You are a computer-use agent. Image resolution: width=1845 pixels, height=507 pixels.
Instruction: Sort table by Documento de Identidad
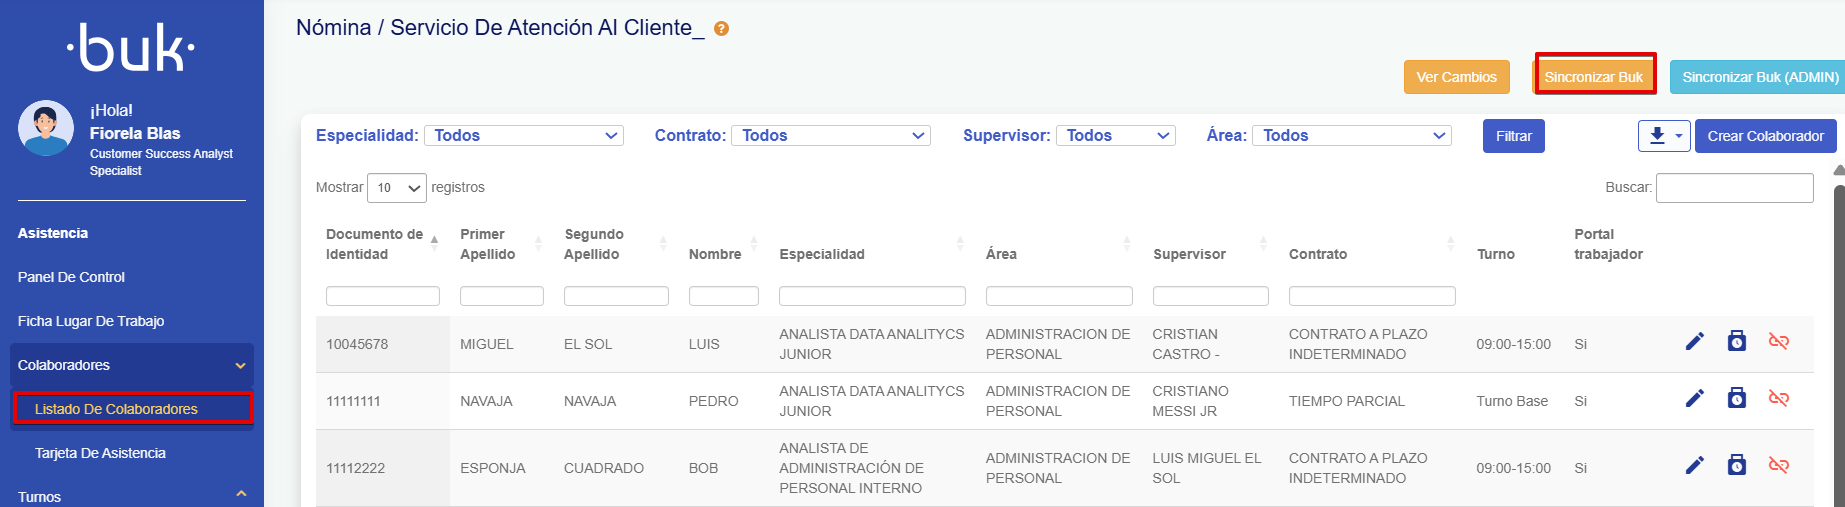click(381, 244)
